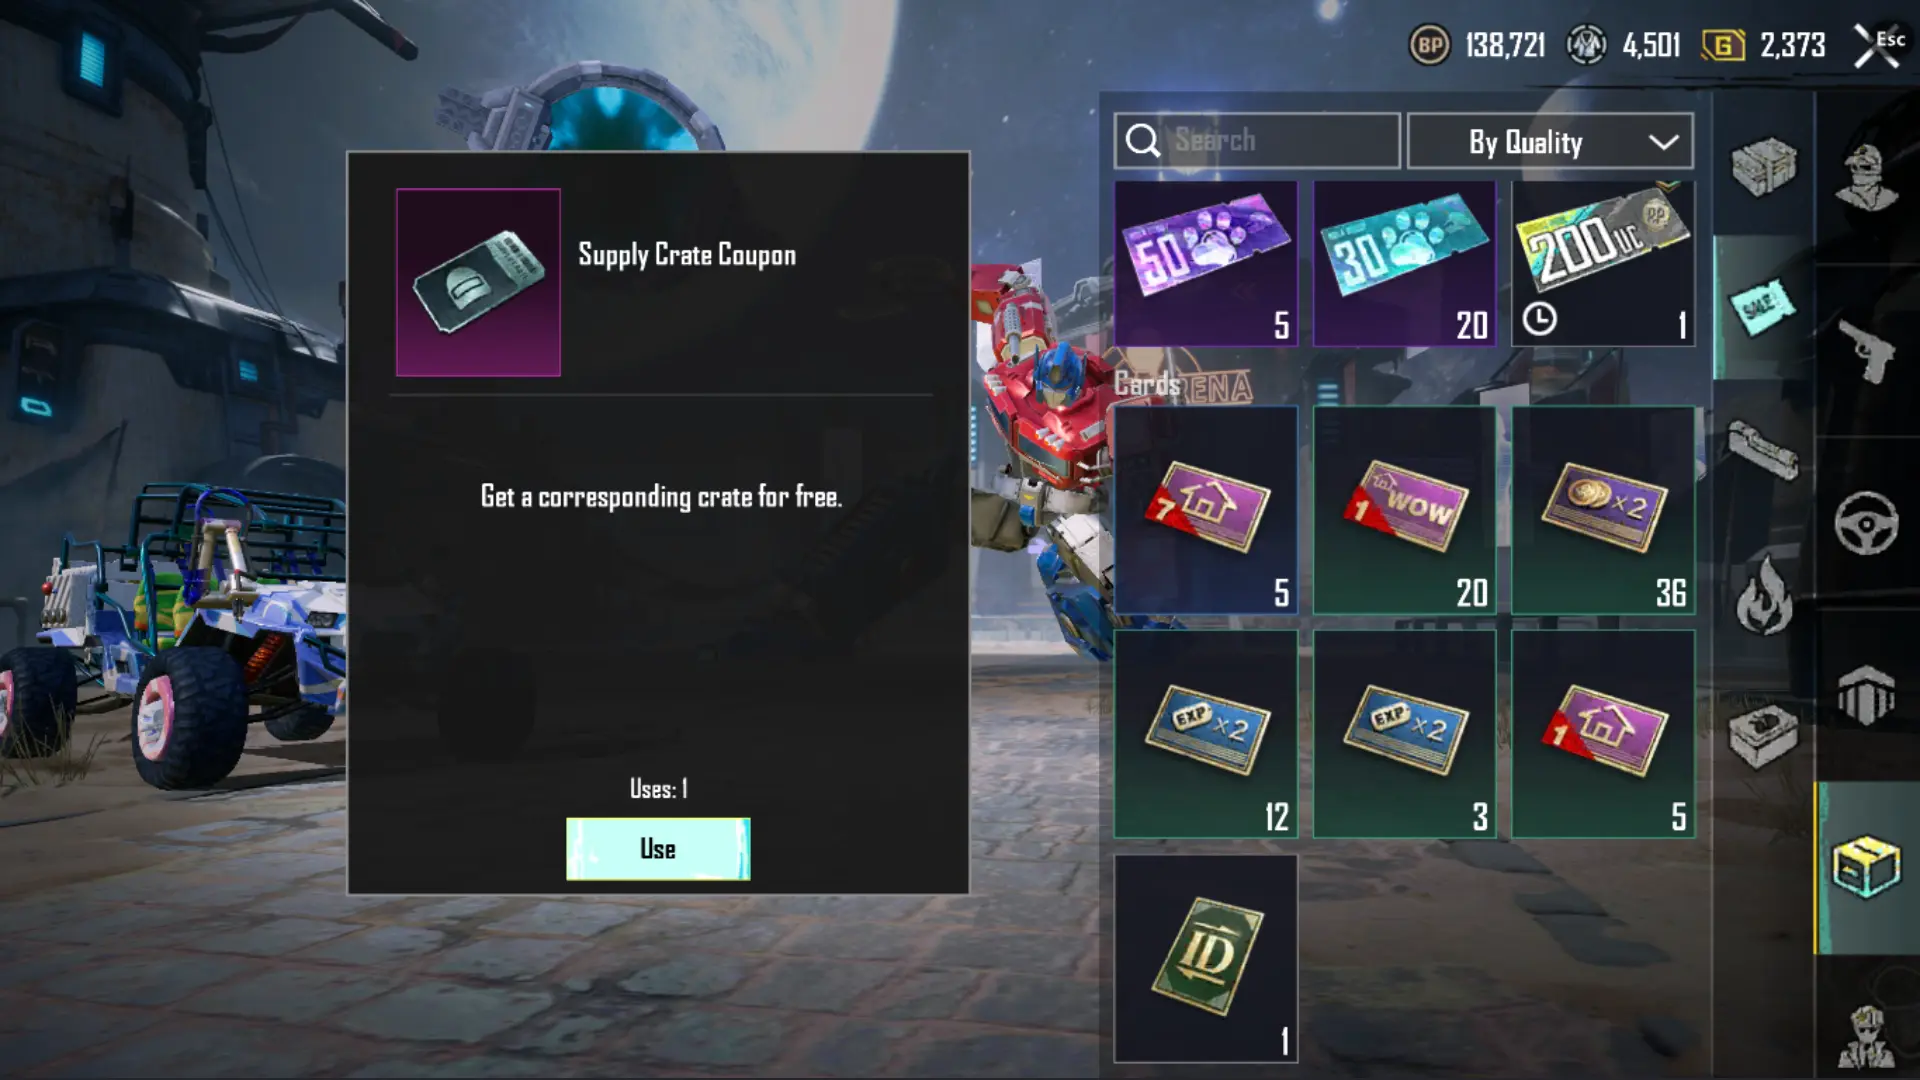
Task: Open the By Quality sort dropdown
Action: click(x=1550, y=141)
